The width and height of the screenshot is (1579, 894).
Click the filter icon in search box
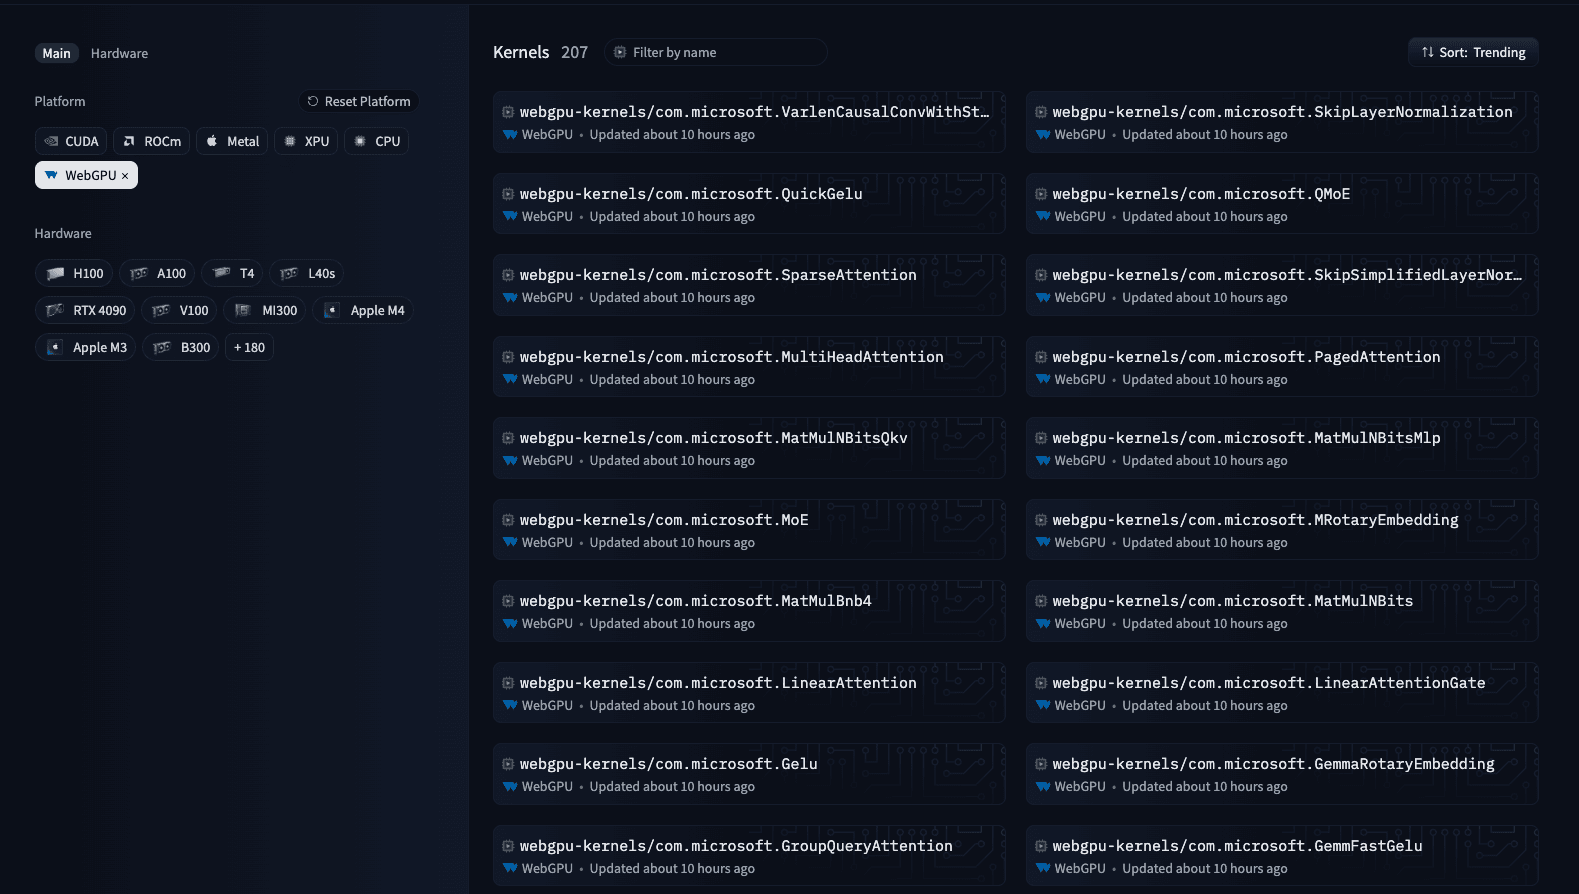(620, 52)
